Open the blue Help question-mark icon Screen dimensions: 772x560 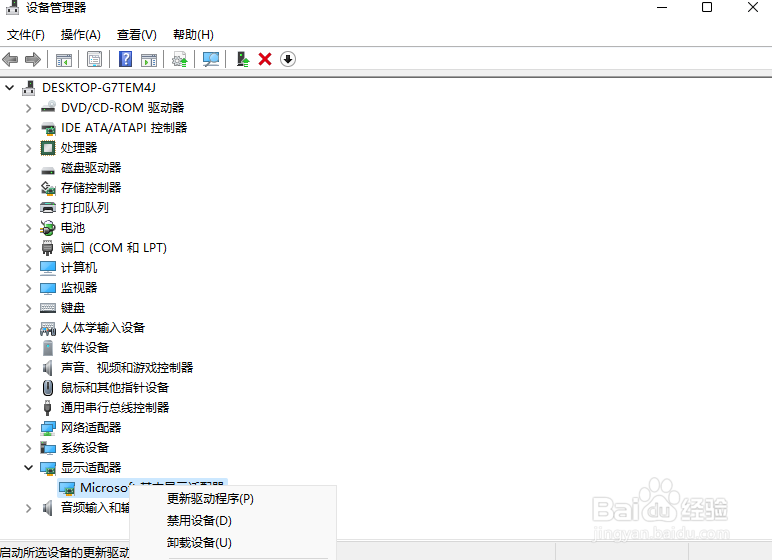tap(126, 59)
